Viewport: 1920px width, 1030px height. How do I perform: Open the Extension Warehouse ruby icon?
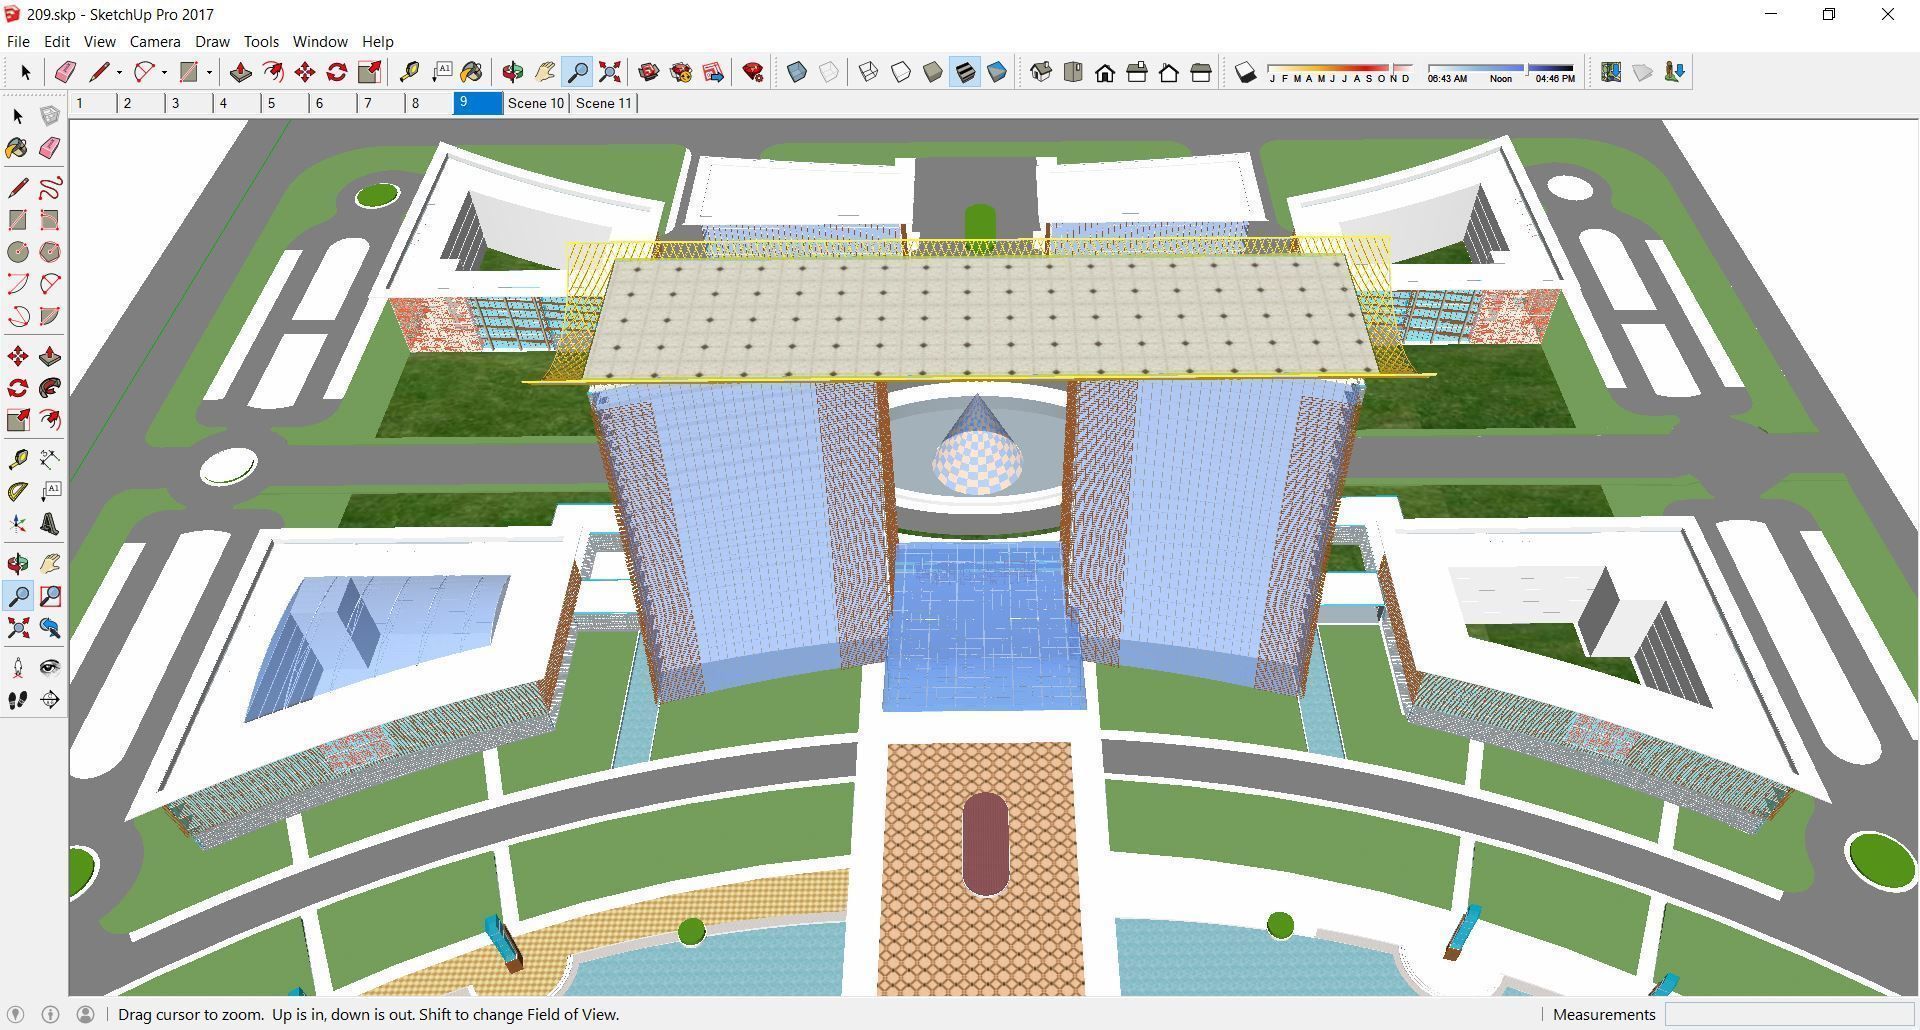(x=753, y=72)
